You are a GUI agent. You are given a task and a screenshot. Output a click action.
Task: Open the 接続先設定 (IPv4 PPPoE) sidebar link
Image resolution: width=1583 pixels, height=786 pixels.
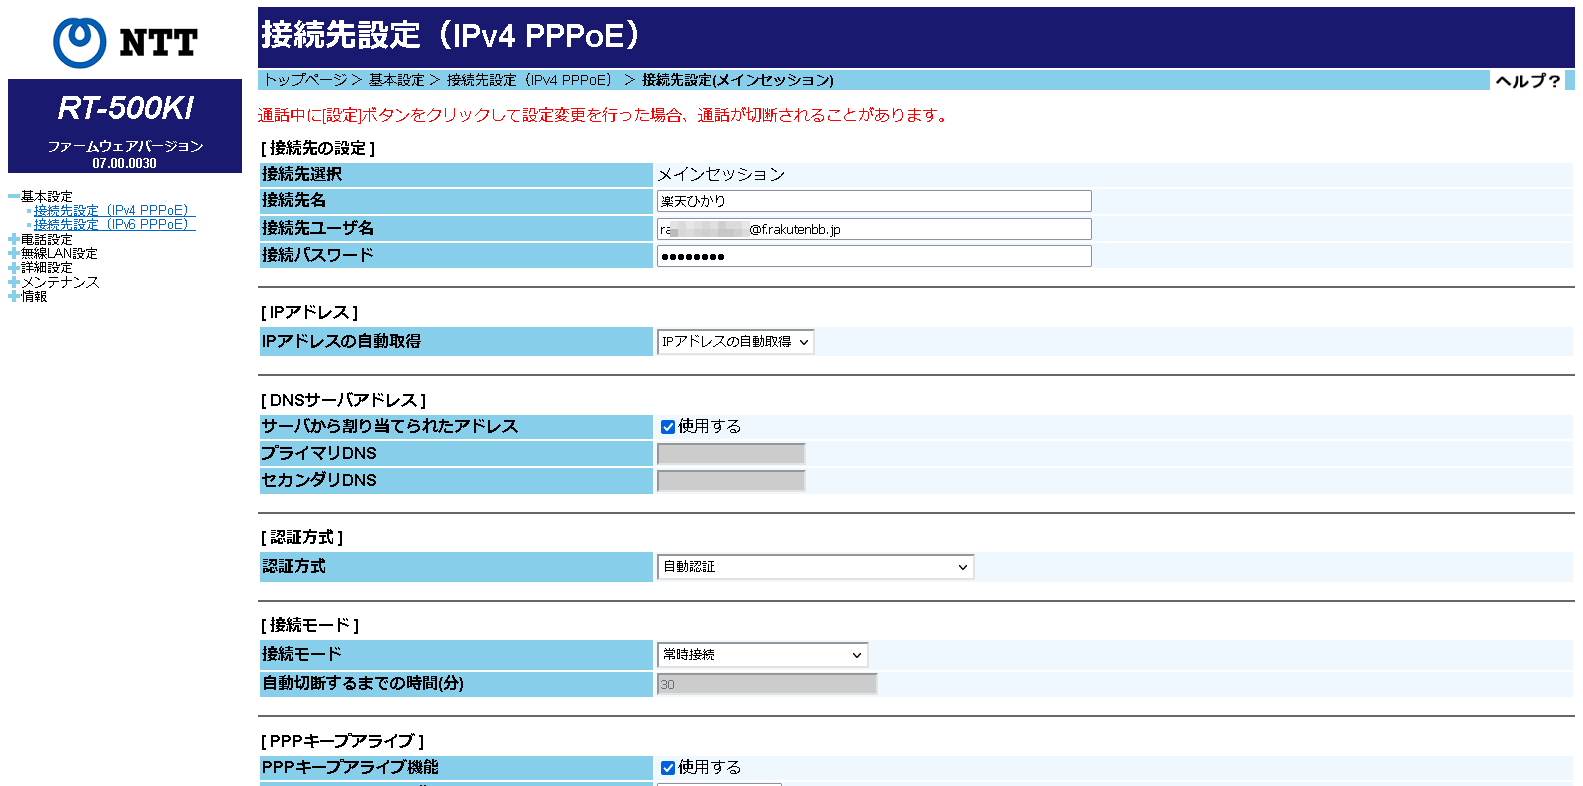pos(114,211)
